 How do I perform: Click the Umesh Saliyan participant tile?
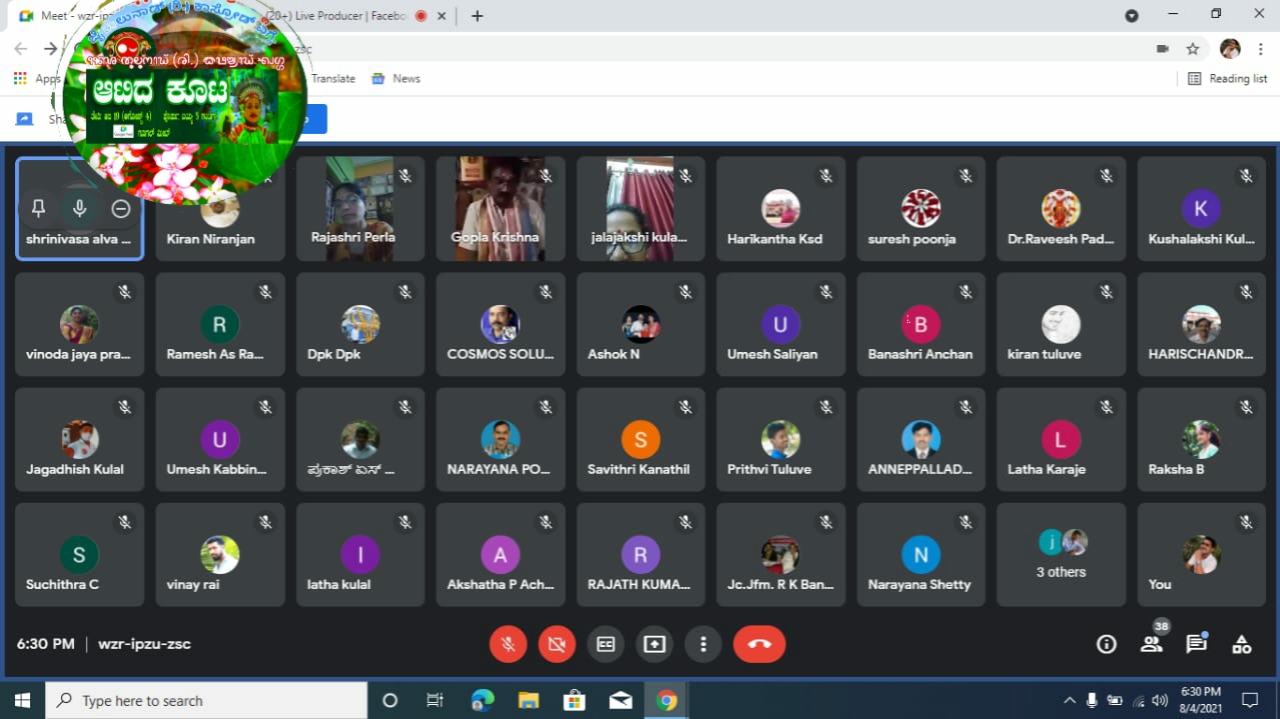pyautogui.click(x=781, y=325)
